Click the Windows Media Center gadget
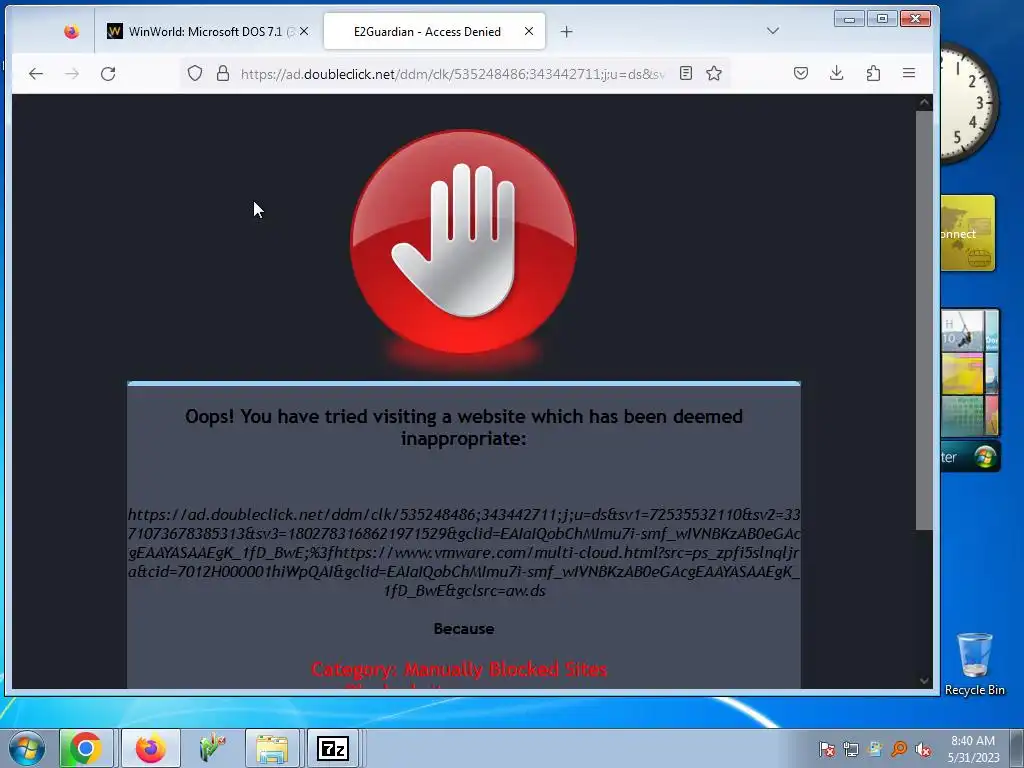1024x768 pixels. (970, 456)
